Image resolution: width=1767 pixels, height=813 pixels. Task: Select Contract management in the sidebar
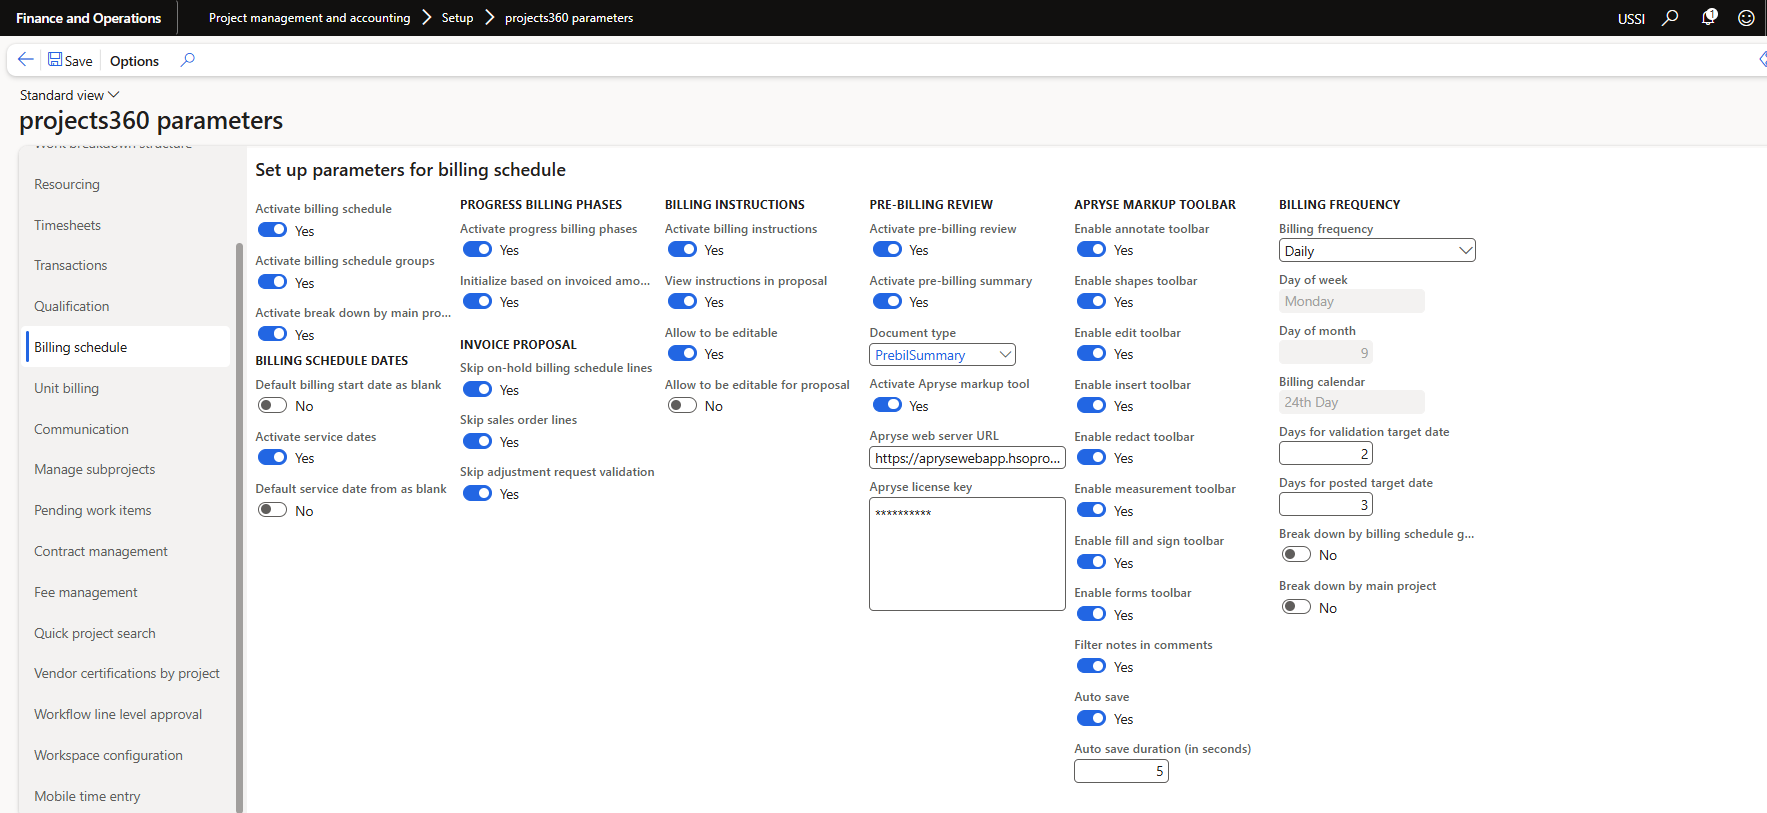click(101, 551)
